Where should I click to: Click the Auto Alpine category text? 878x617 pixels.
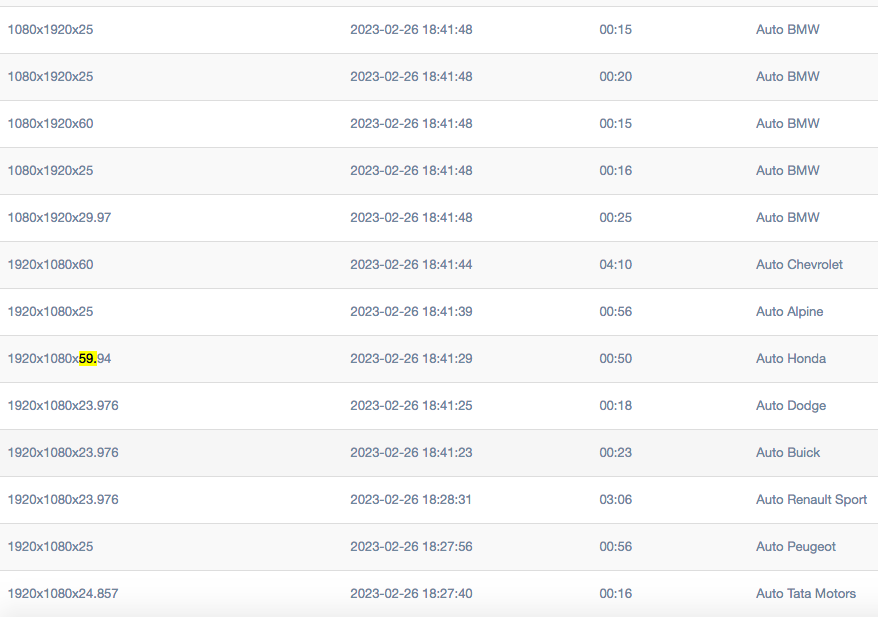[x=790, y=311]
